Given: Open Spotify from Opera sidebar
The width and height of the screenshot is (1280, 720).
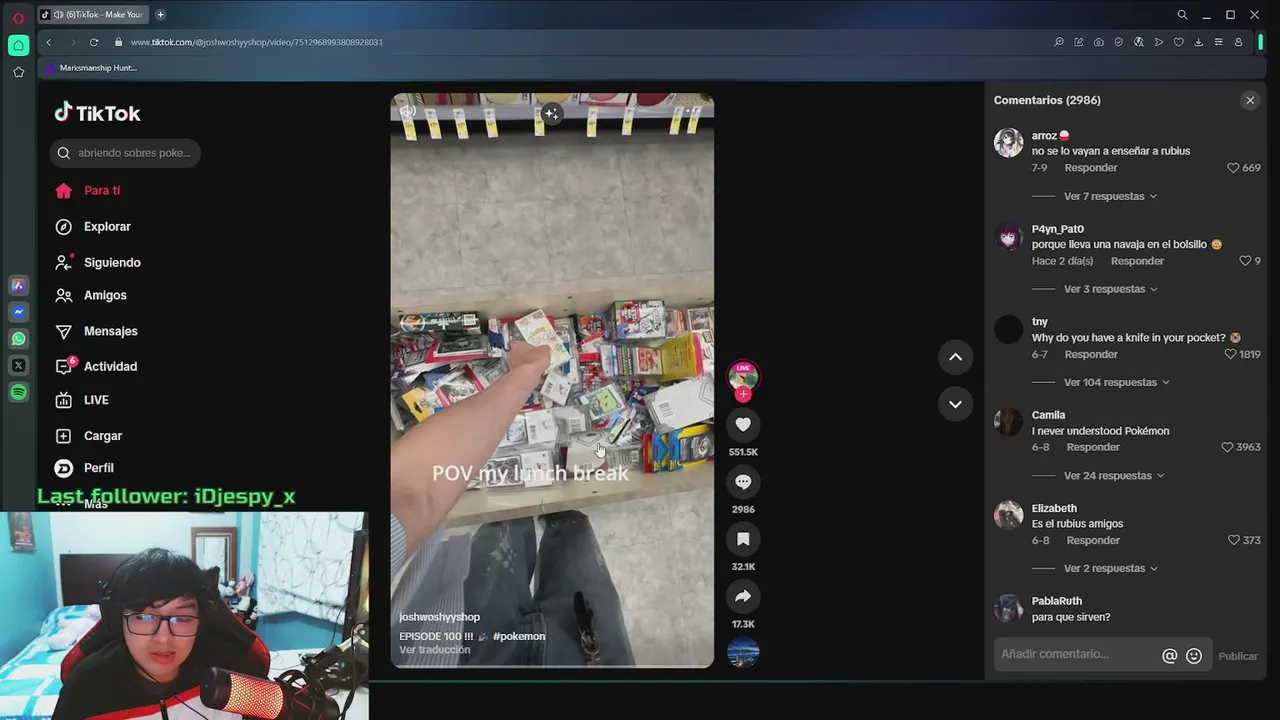Looking at the screenshot, I should [x=18, y=393].
